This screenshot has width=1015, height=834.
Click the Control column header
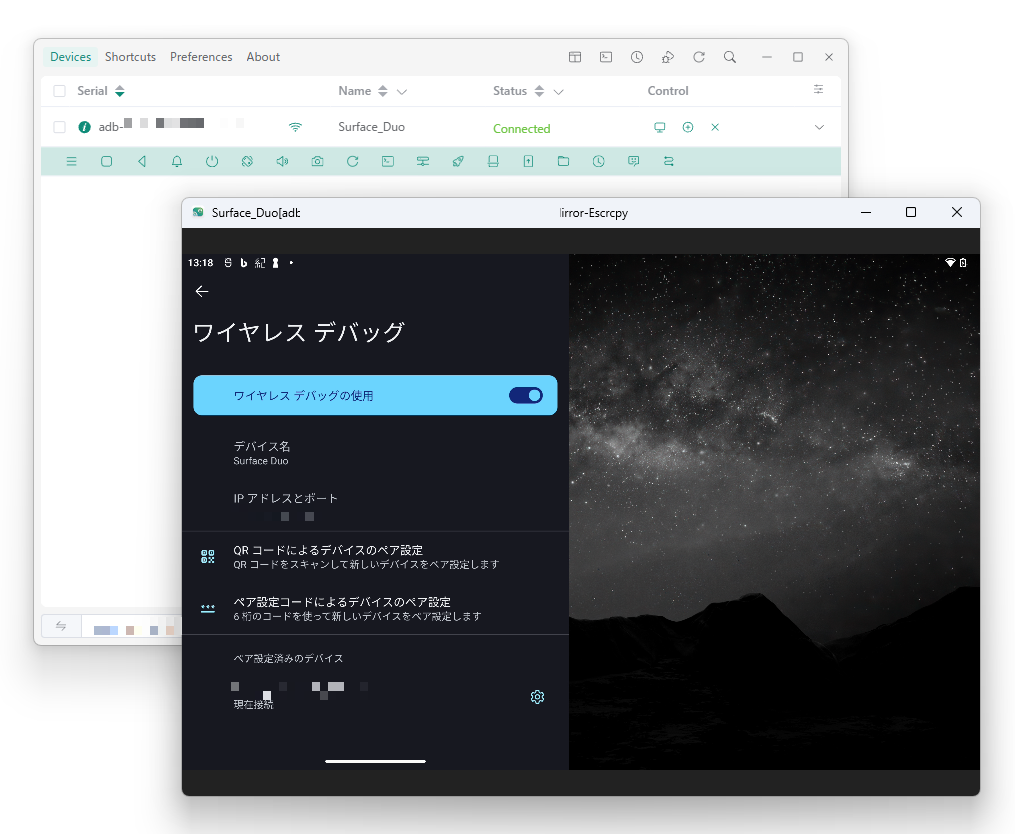point(668,91)
